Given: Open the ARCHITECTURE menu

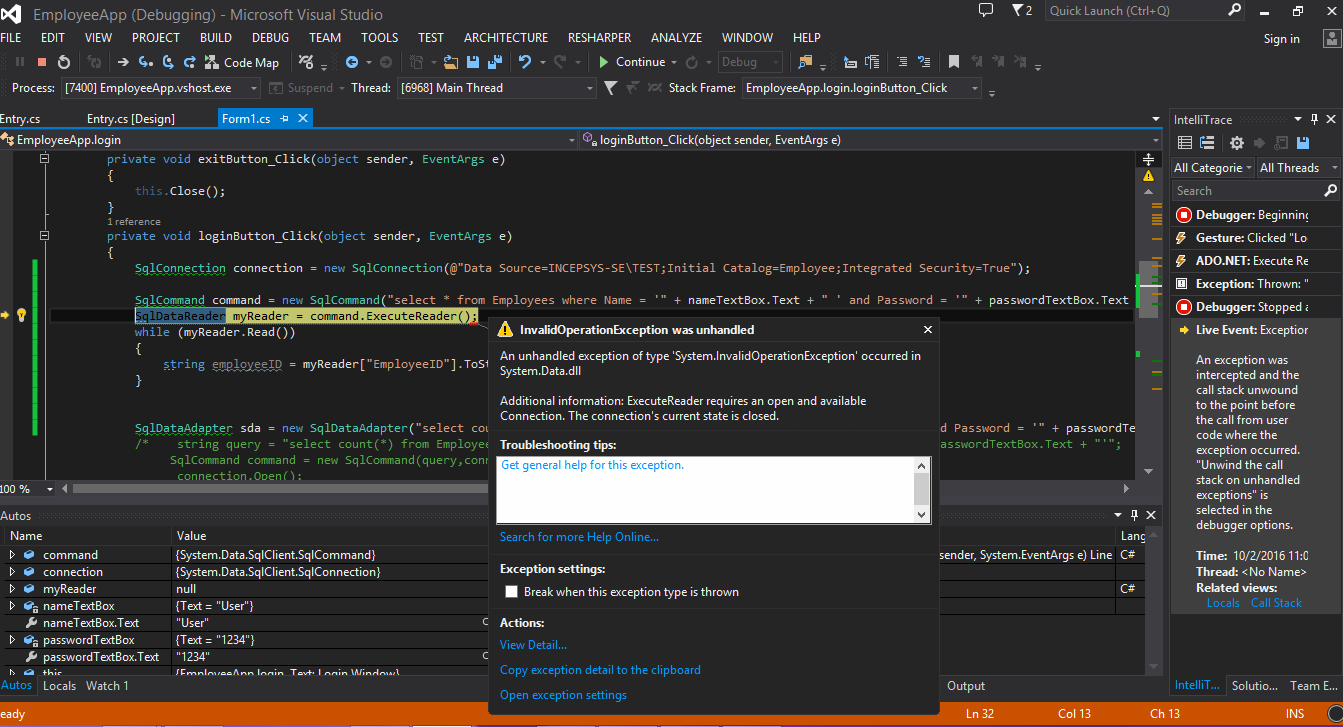Looking at the screenshot, I should (506, 37).
